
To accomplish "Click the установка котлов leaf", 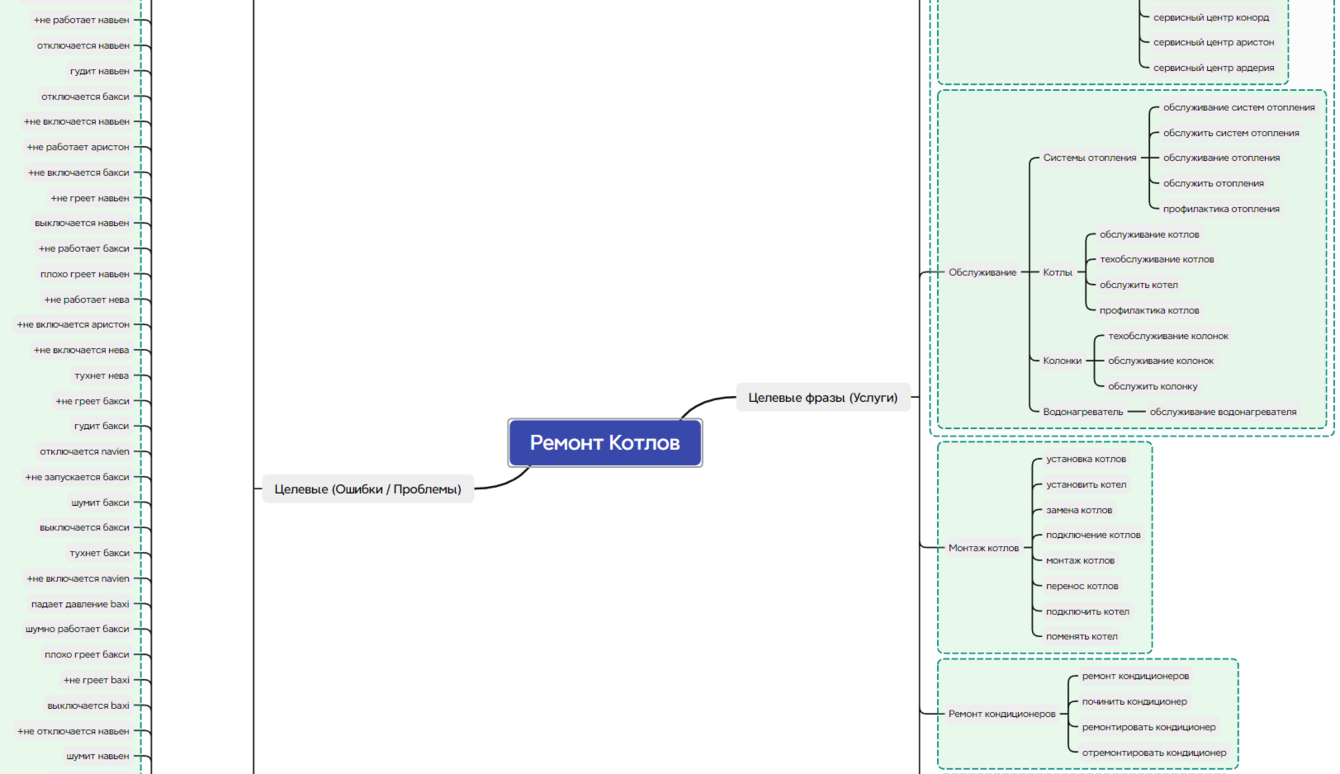I will coord(1086,459).
